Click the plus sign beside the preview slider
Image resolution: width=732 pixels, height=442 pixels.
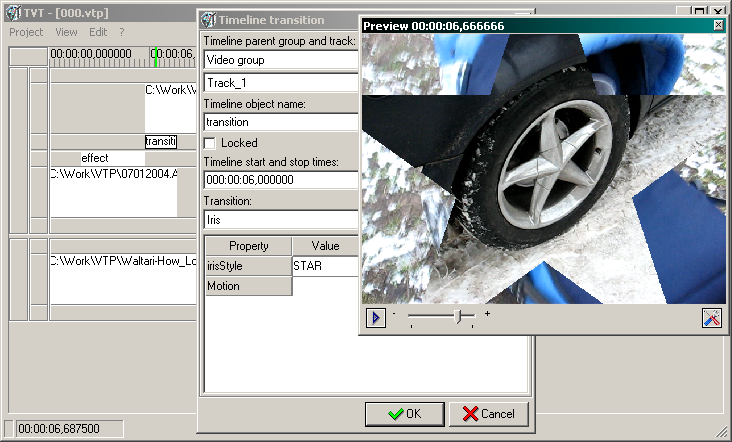click(487, 314)
